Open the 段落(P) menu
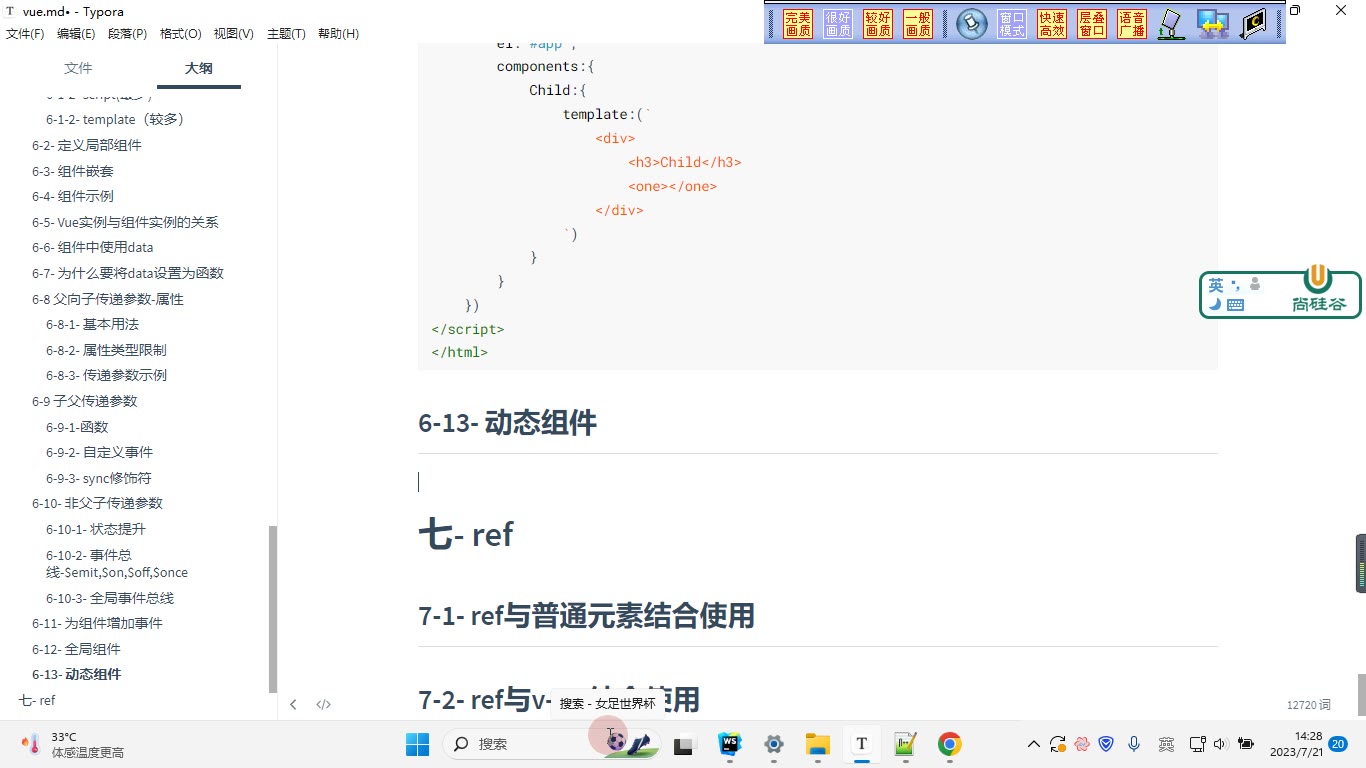 [127, 33]
